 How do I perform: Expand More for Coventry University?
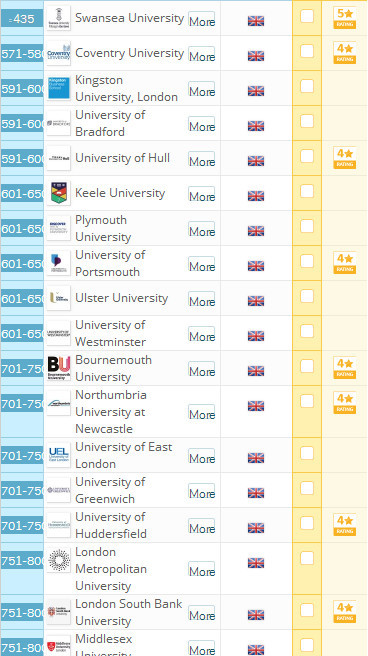coord(202,56)
